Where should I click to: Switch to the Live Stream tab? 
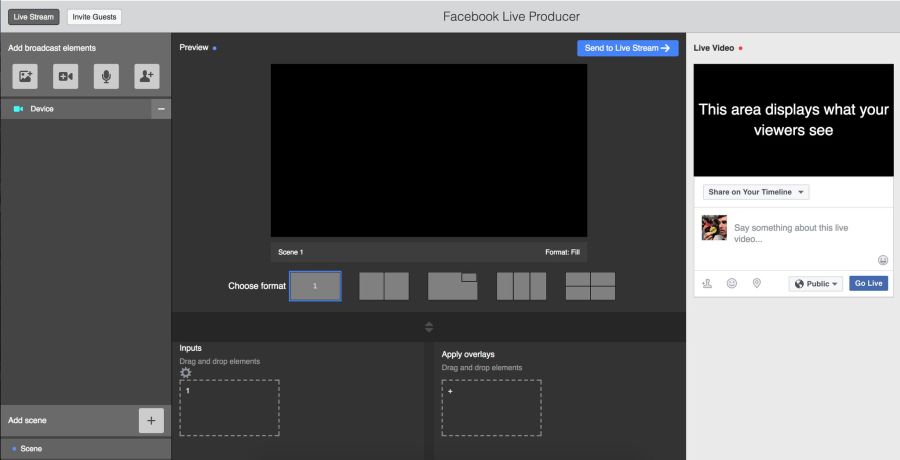[33, 17]
